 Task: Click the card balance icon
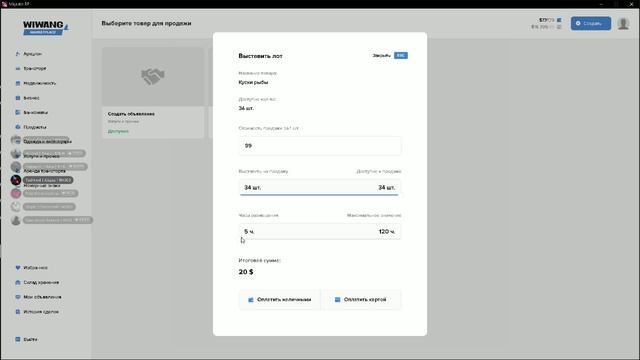[559, 27]
